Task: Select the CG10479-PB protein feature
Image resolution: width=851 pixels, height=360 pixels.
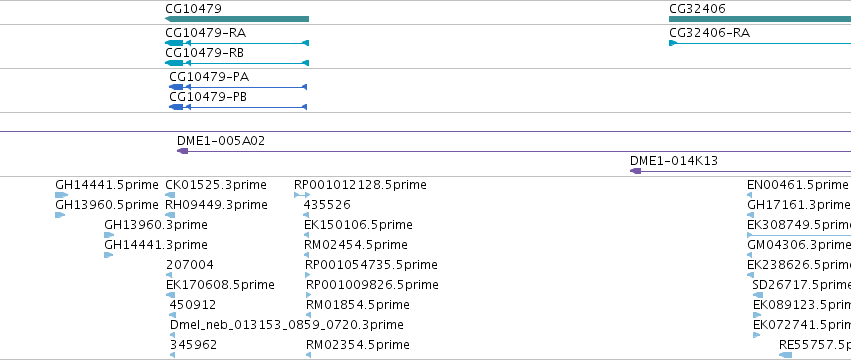Action: click(238, 107)
